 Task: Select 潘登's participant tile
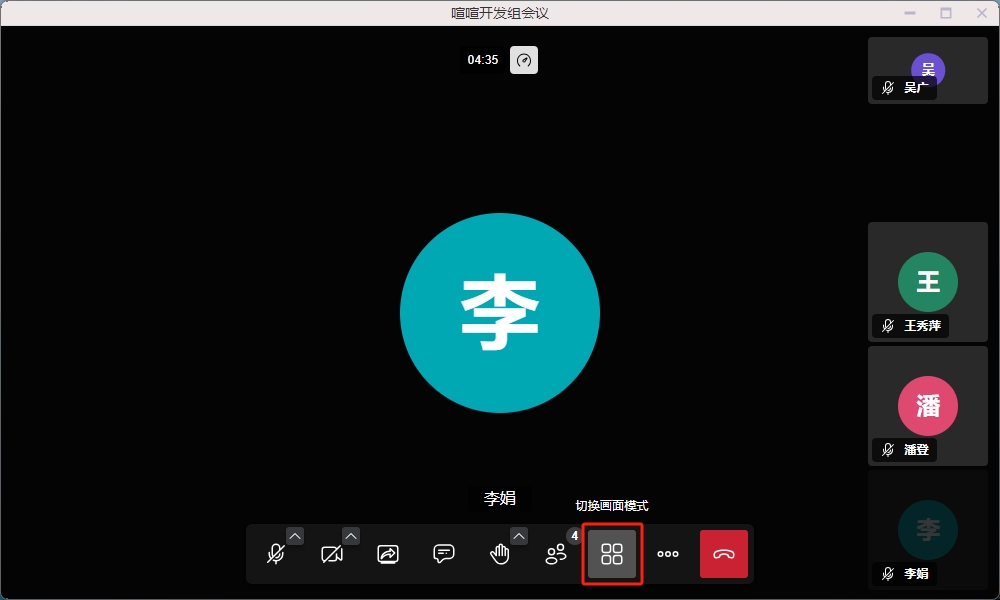point(927,406)
